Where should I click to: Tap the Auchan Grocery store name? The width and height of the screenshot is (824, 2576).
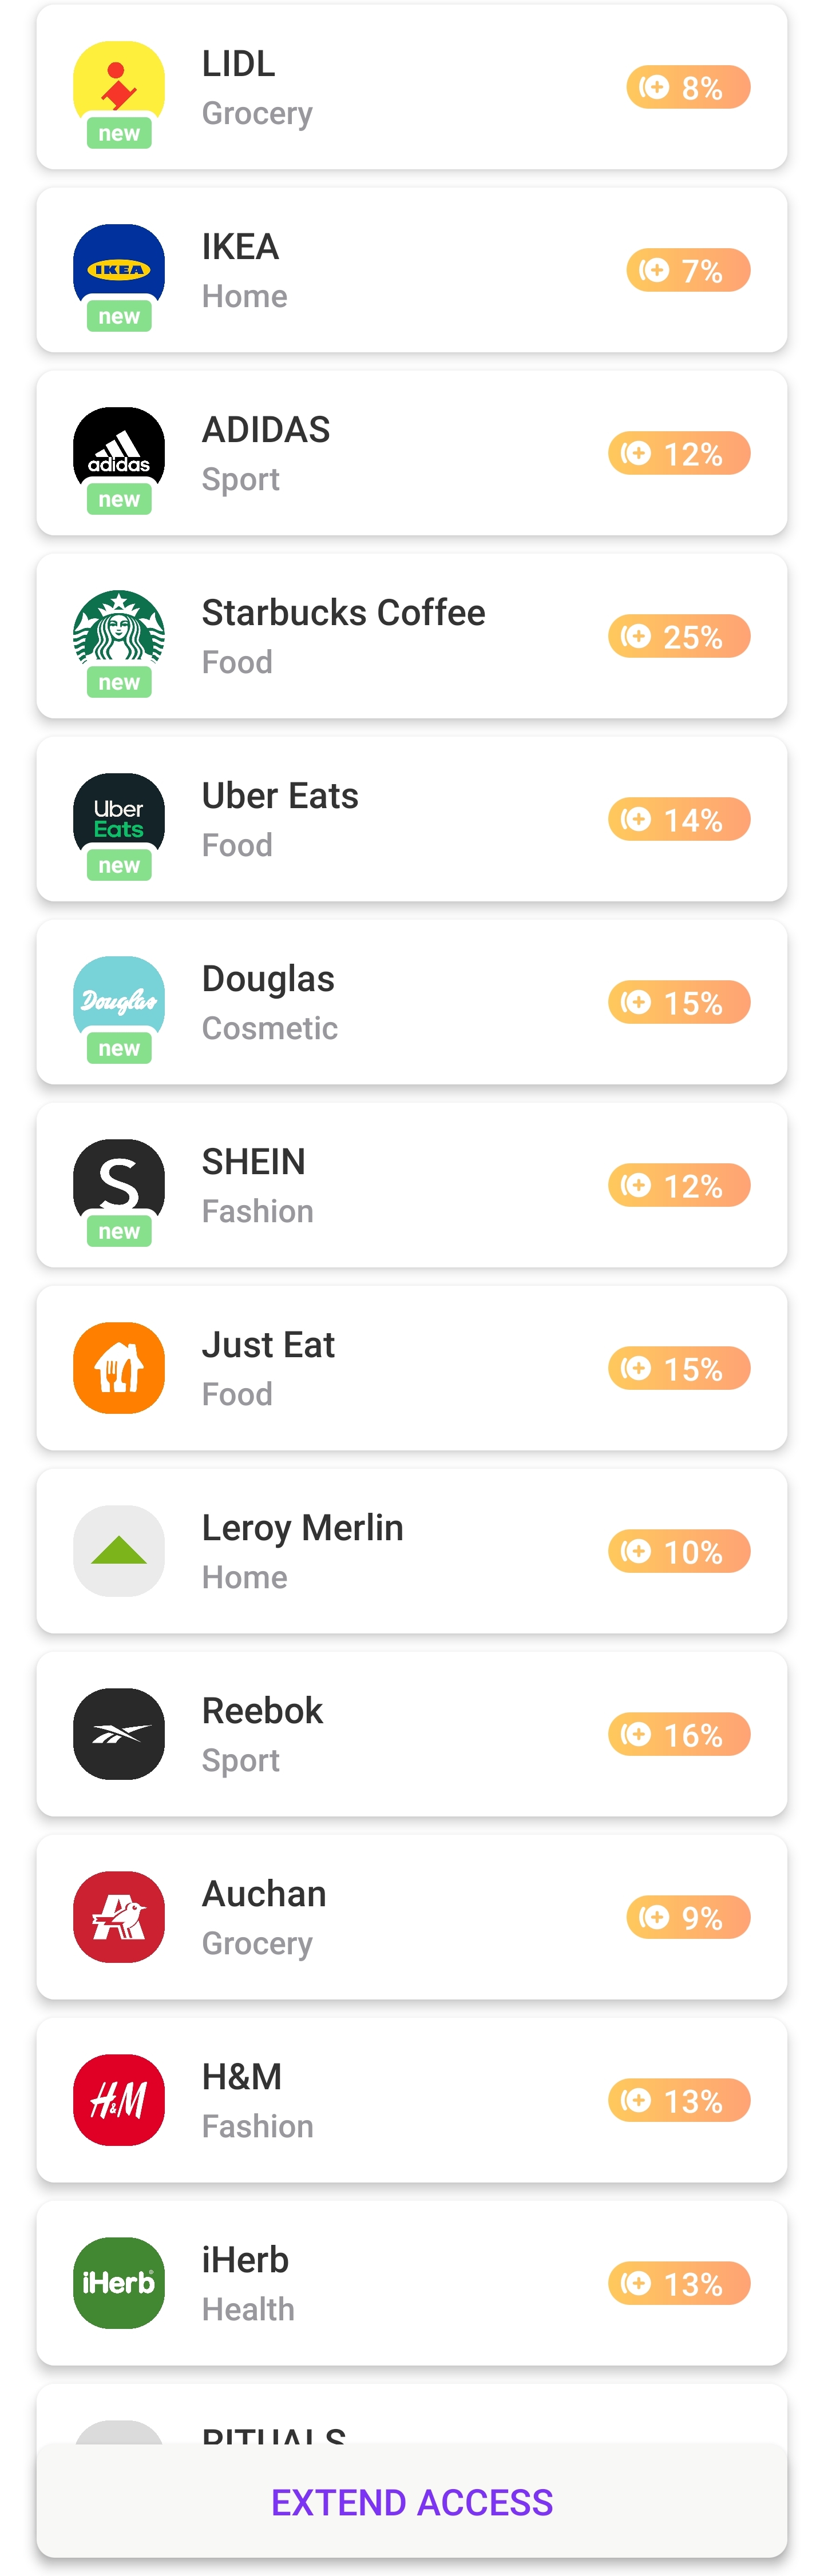tap(264, 1894)
